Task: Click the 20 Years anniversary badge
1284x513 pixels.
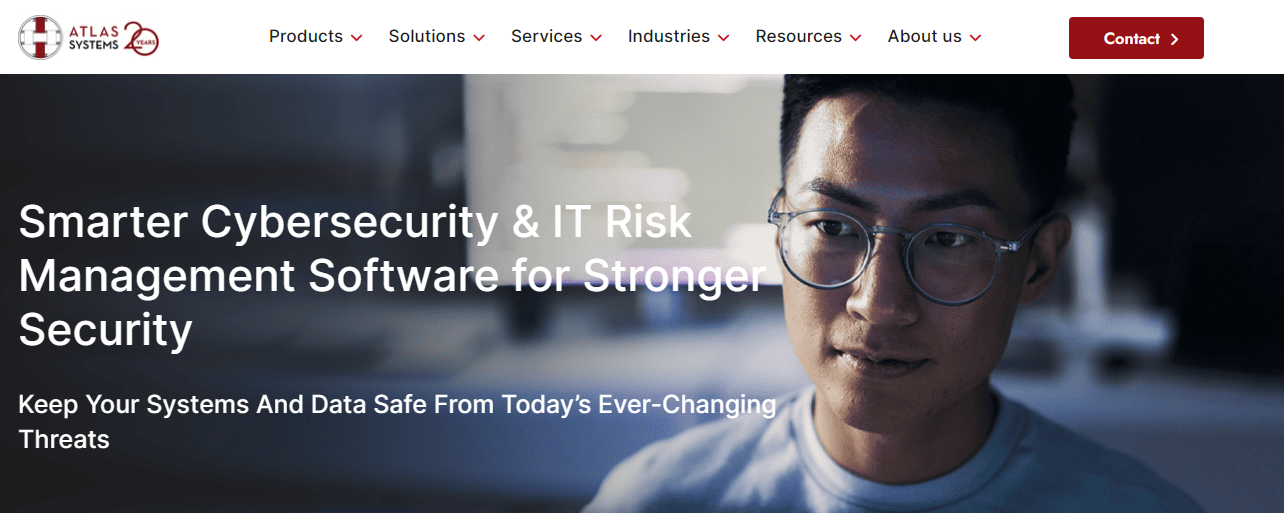Action: (141, 37)
